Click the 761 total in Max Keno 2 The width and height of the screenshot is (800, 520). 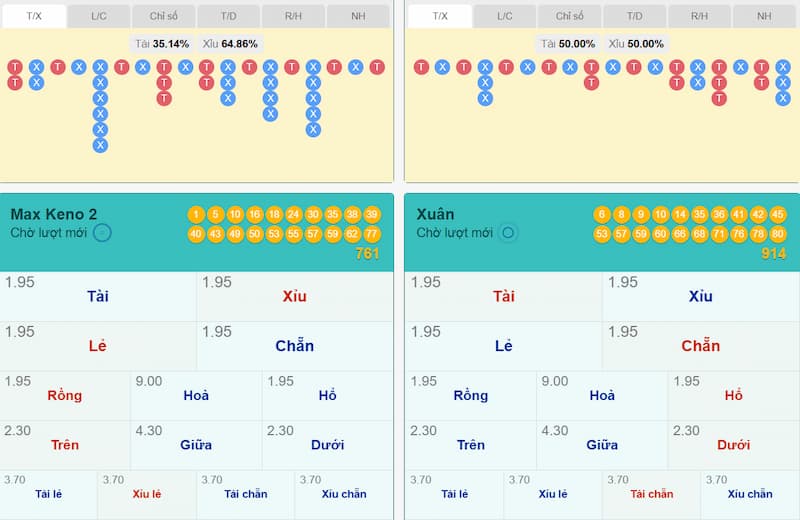(367, 254)
